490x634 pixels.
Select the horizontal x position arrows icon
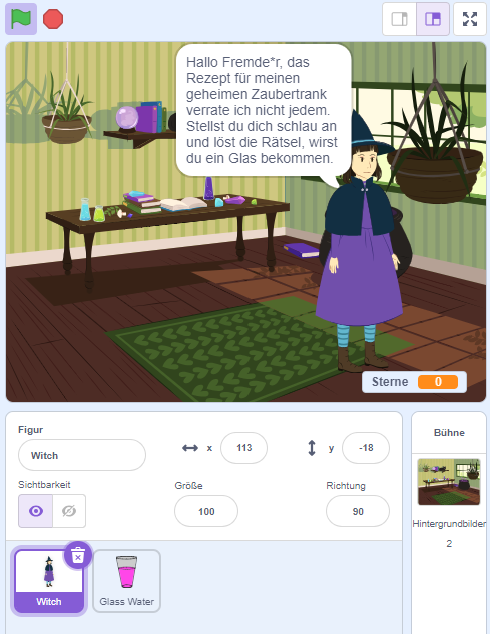click(x=190, y=448)
